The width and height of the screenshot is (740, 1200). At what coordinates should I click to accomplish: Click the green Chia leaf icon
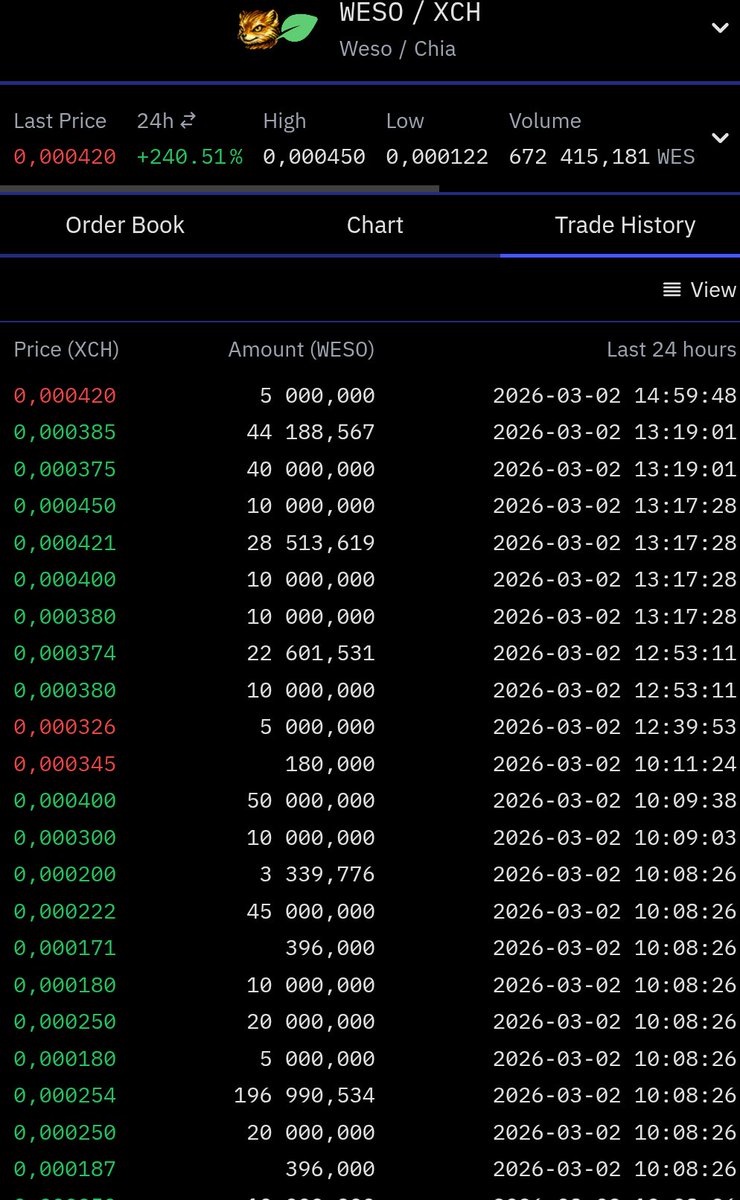(x=299, y=28)
